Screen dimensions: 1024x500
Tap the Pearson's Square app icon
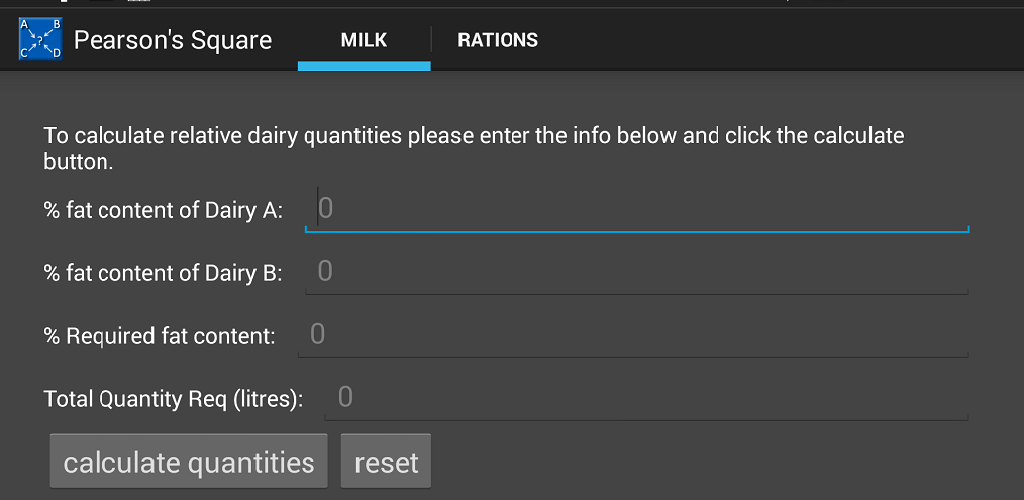point(40,40)
